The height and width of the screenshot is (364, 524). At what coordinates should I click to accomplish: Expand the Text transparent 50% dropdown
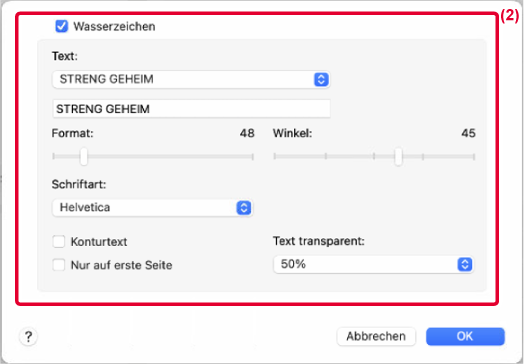click(373, 264)
